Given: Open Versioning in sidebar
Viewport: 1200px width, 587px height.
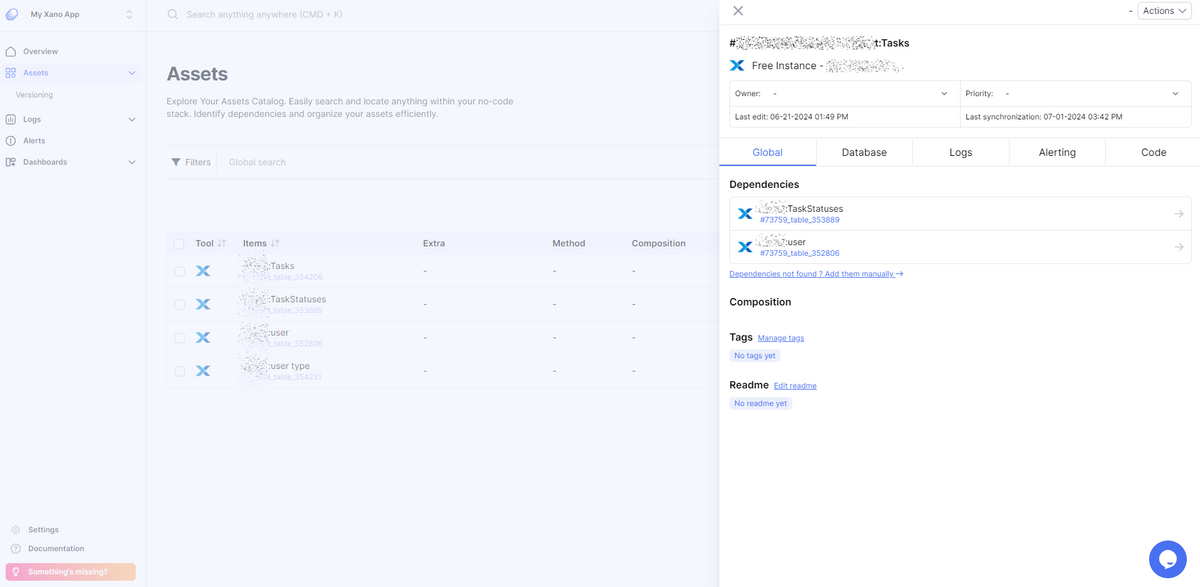Looking at the screenshot, I should [34, 95].
